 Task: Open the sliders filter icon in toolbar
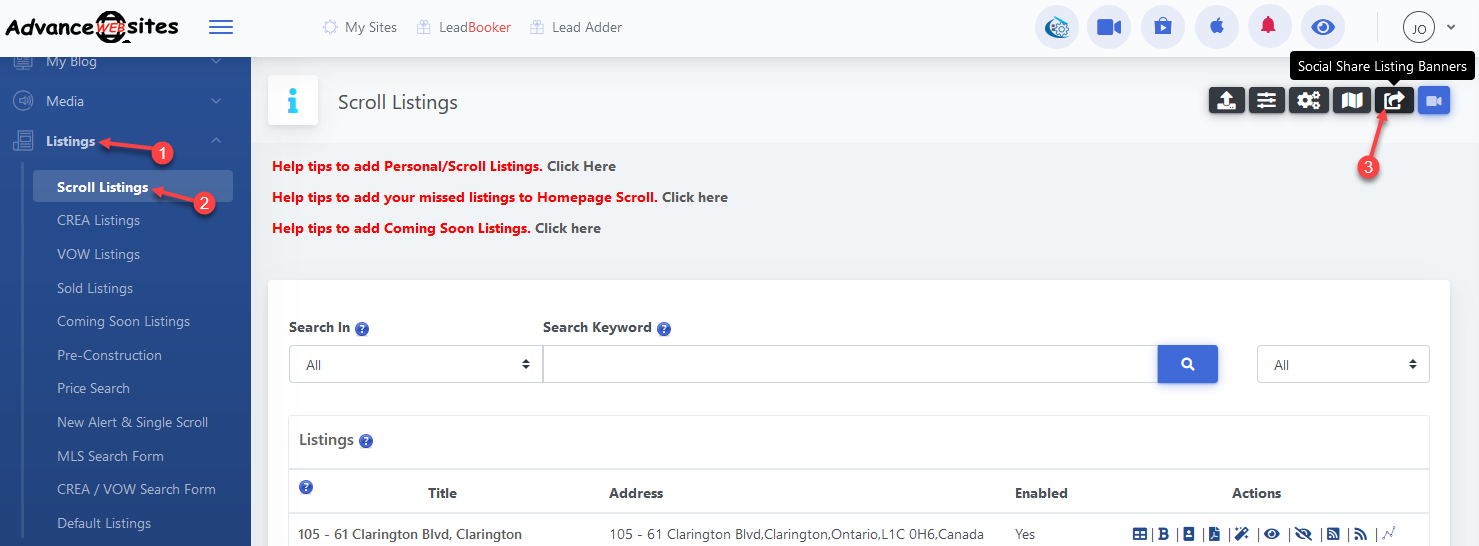click(x=1267, y=100)
